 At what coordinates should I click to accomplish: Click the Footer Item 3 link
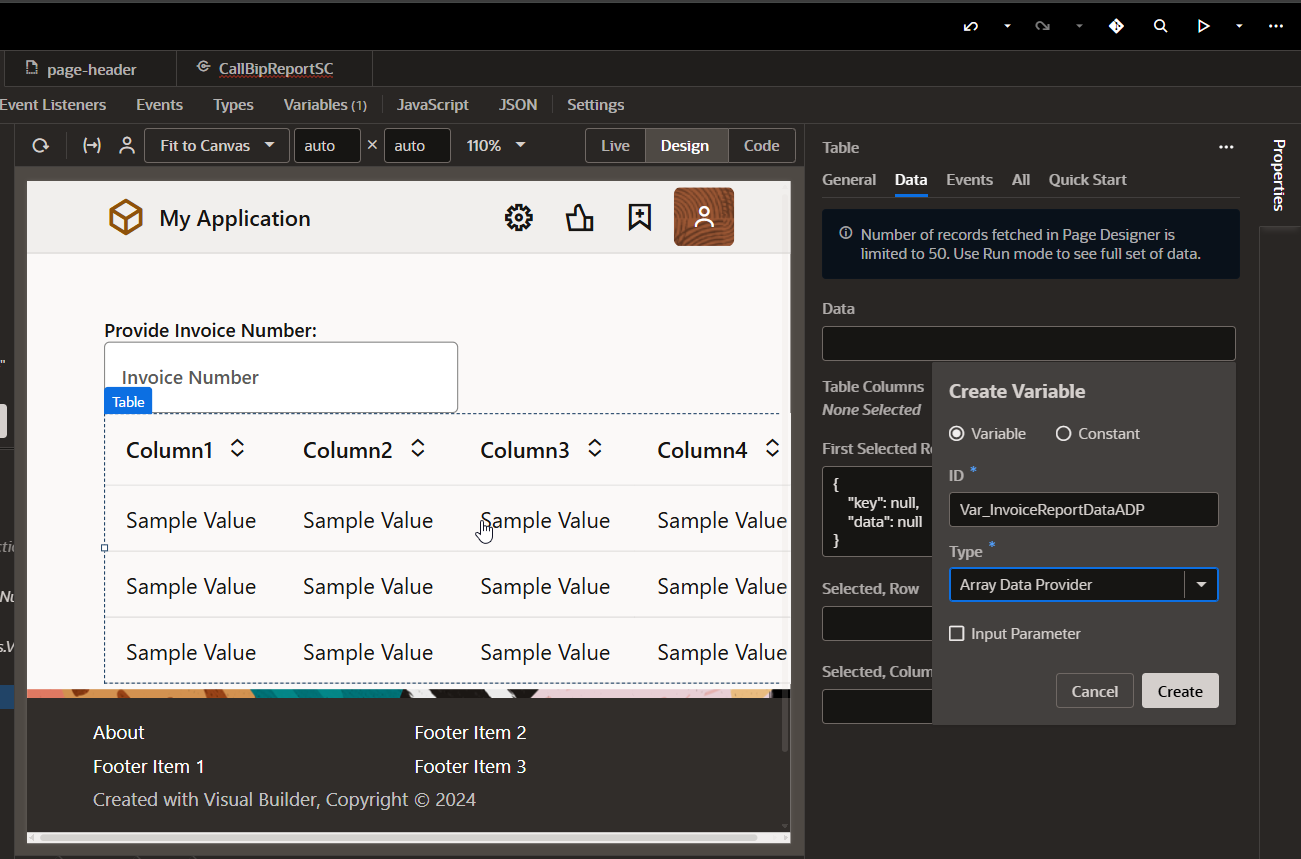[x=470, y=766]
